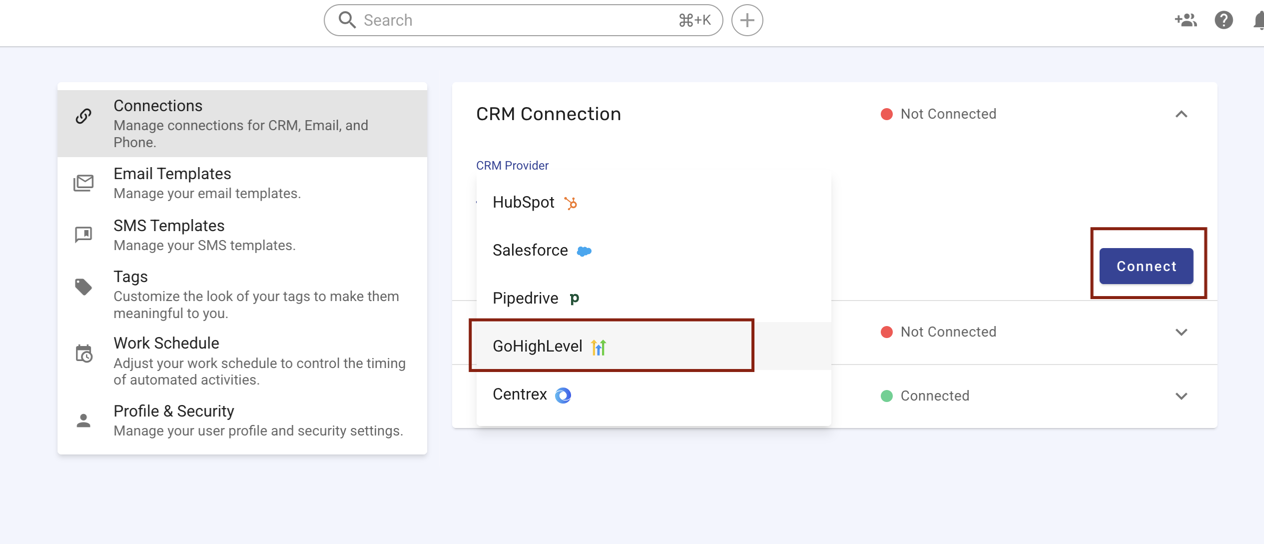This screenshot has width=1265, height=544.
Task: Pick Centrex from the provider list
Action: [654, 394]
